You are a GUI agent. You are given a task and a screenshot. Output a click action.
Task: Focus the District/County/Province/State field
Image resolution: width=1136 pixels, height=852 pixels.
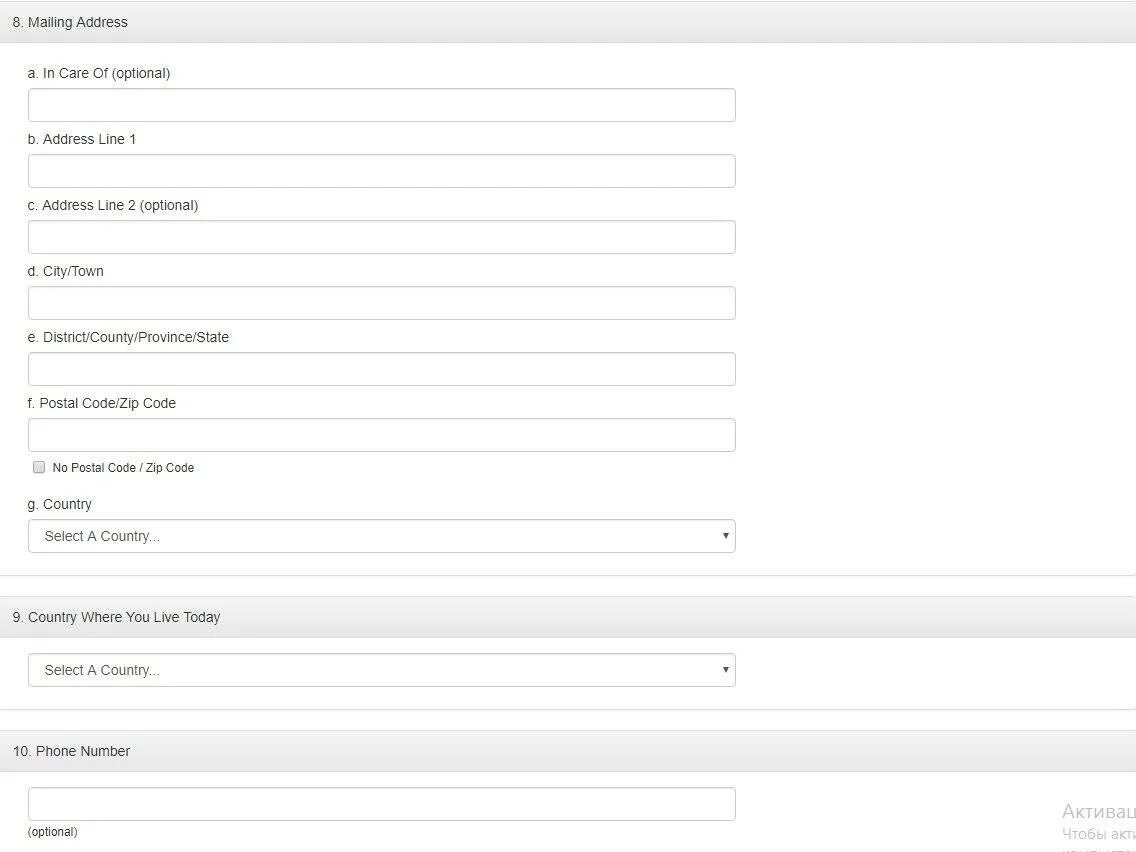click(381, 369)
